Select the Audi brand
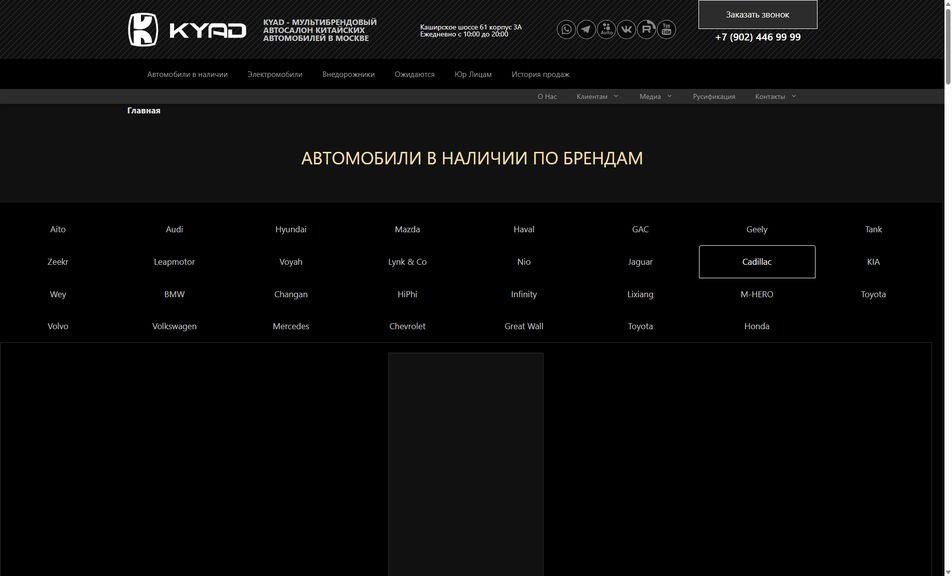This screenshot has height=576, width=952. click(174, 229)
